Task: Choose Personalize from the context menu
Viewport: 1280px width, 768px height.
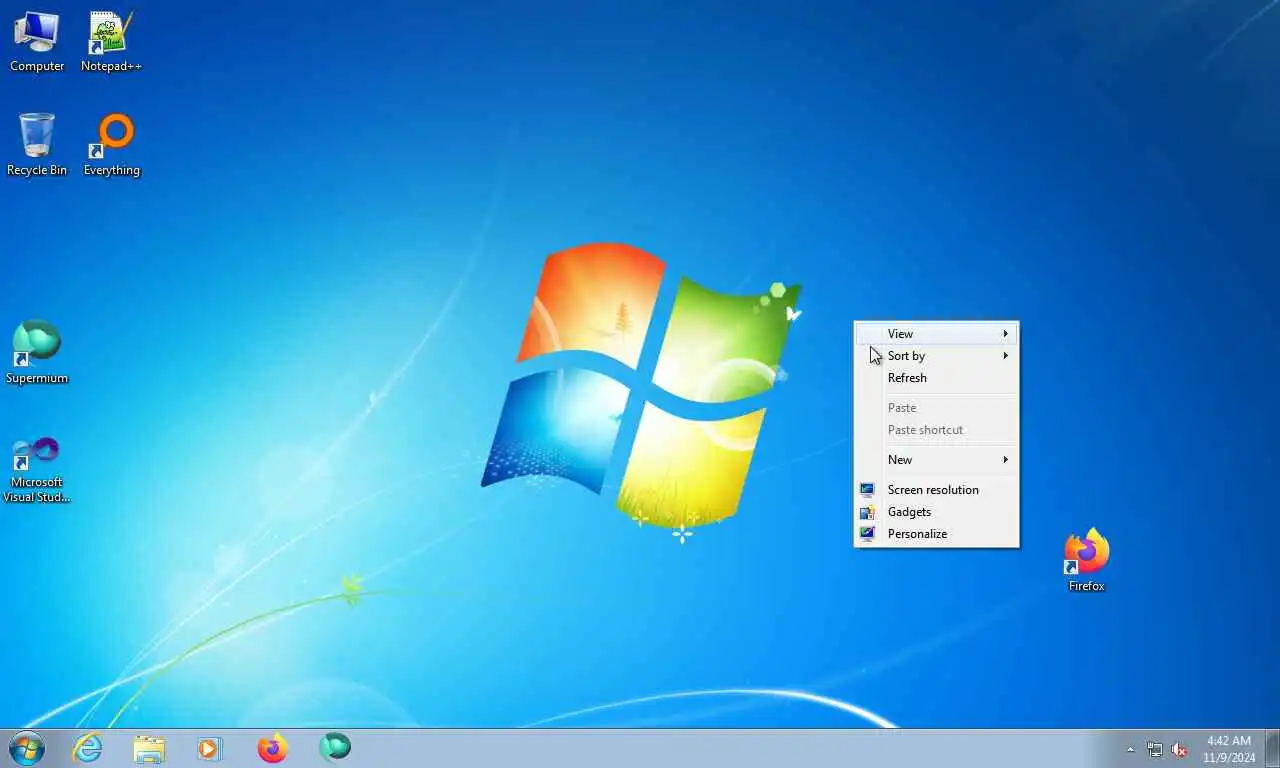Action: (x=936, y=534)
